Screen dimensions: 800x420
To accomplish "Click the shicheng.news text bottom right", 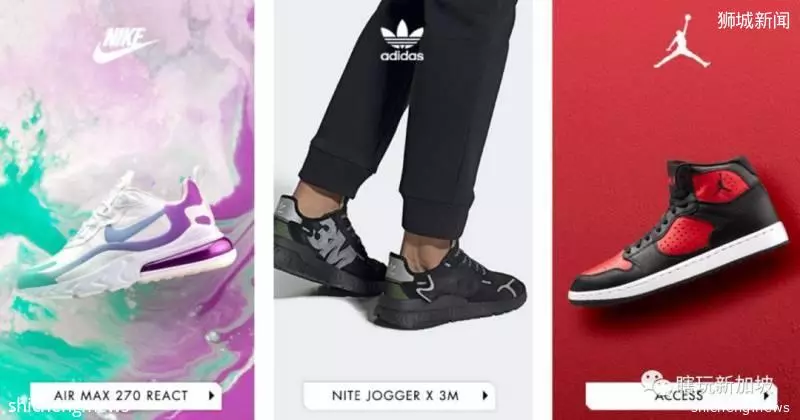I will coord(740,407).
